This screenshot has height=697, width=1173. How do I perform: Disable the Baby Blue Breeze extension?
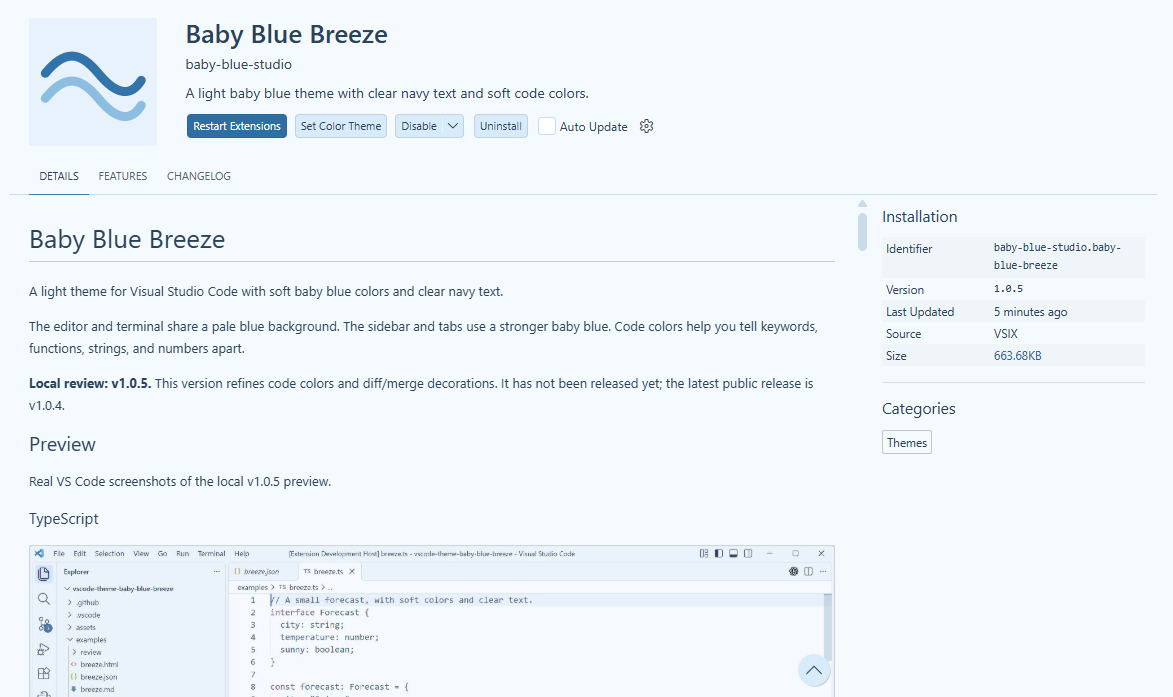419,126
